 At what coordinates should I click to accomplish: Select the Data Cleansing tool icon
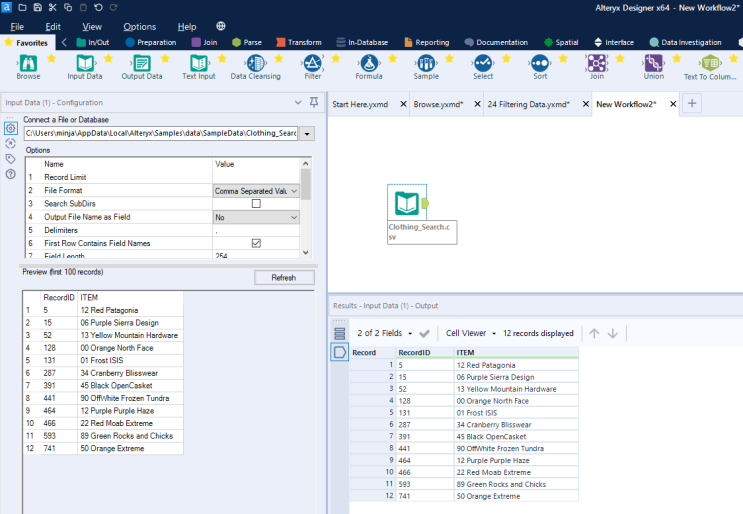tap(255, 63)
